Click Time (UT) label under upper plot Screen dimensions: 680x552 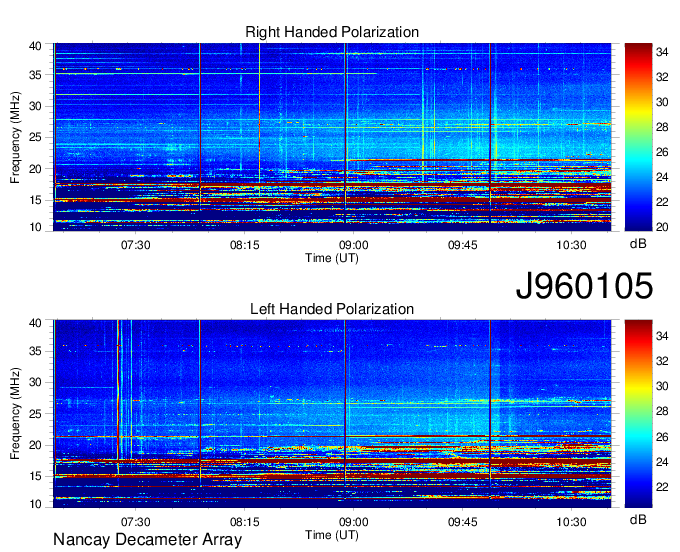[x=332, y=258]
